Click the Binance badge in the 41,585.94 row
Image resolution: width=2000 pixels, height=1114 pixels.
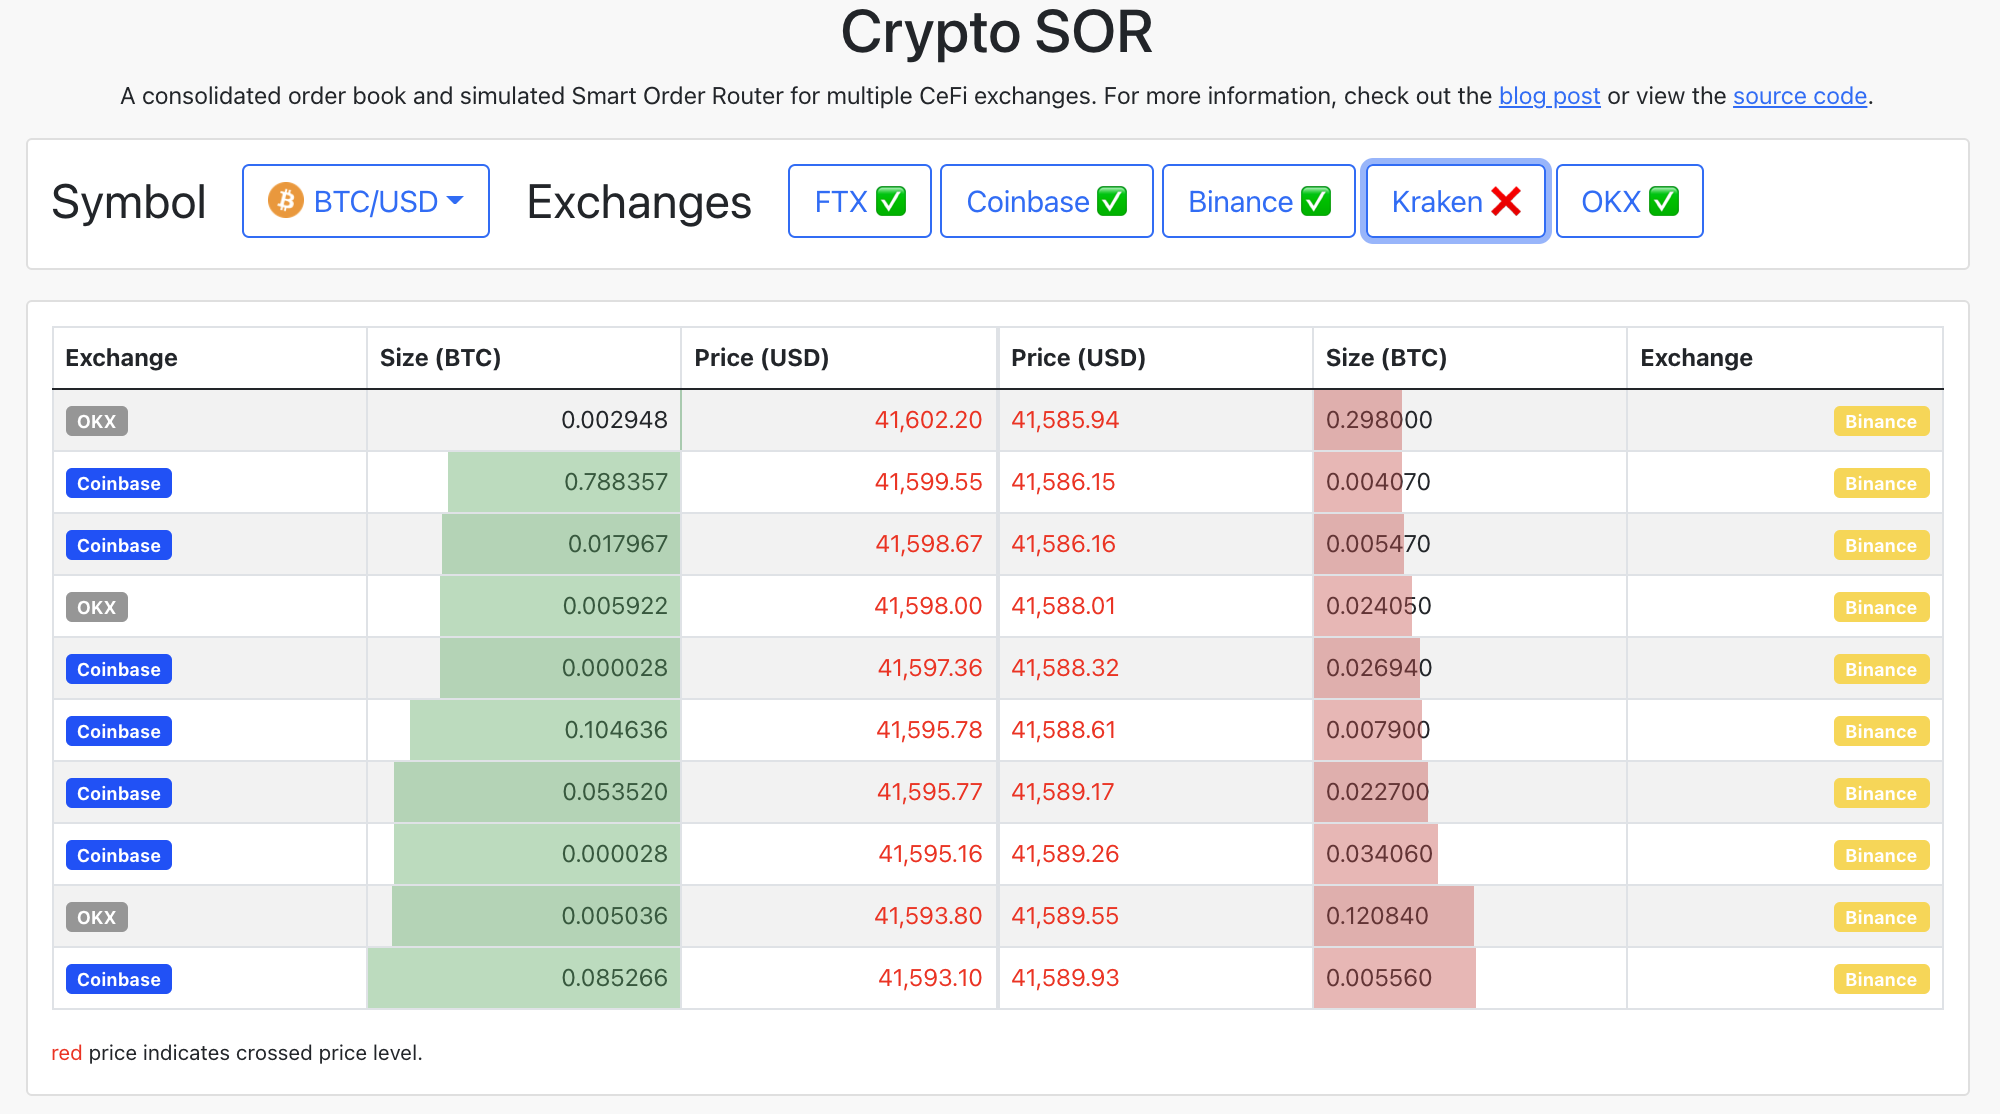click(x=1881, y=421)
